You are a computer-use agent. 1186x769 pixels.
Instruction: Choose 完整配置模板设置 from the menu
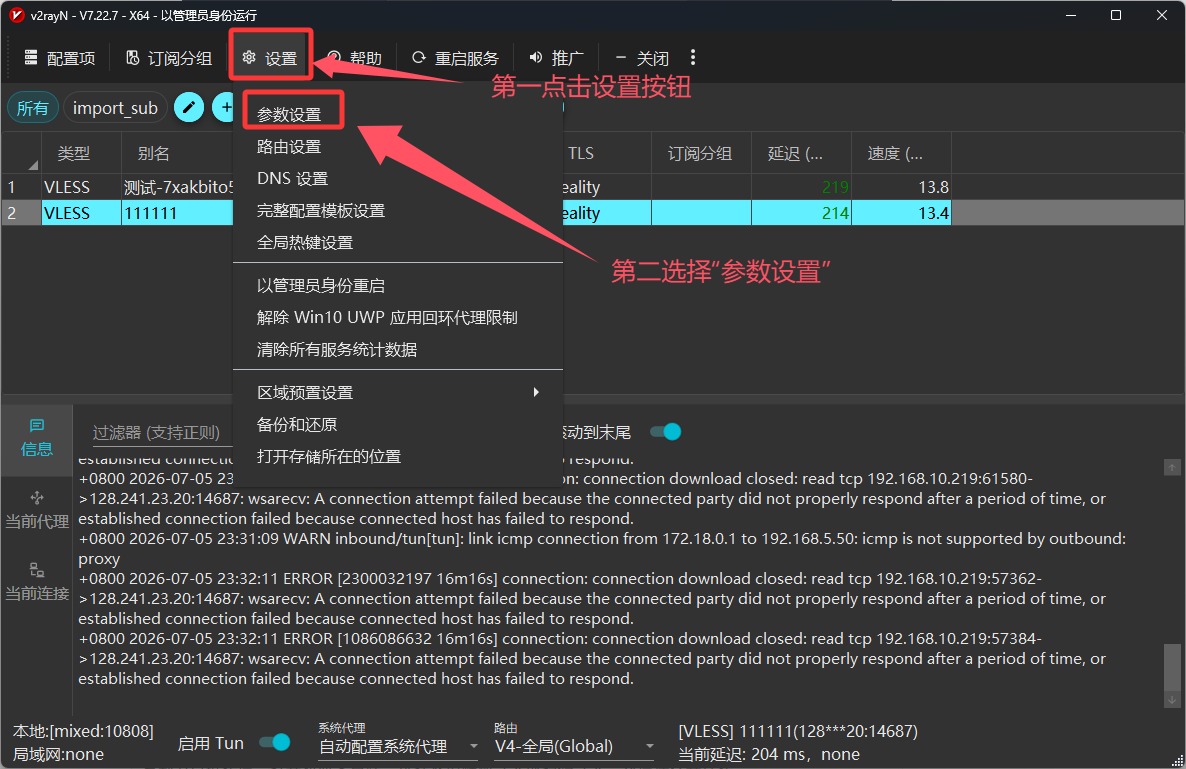321,210
